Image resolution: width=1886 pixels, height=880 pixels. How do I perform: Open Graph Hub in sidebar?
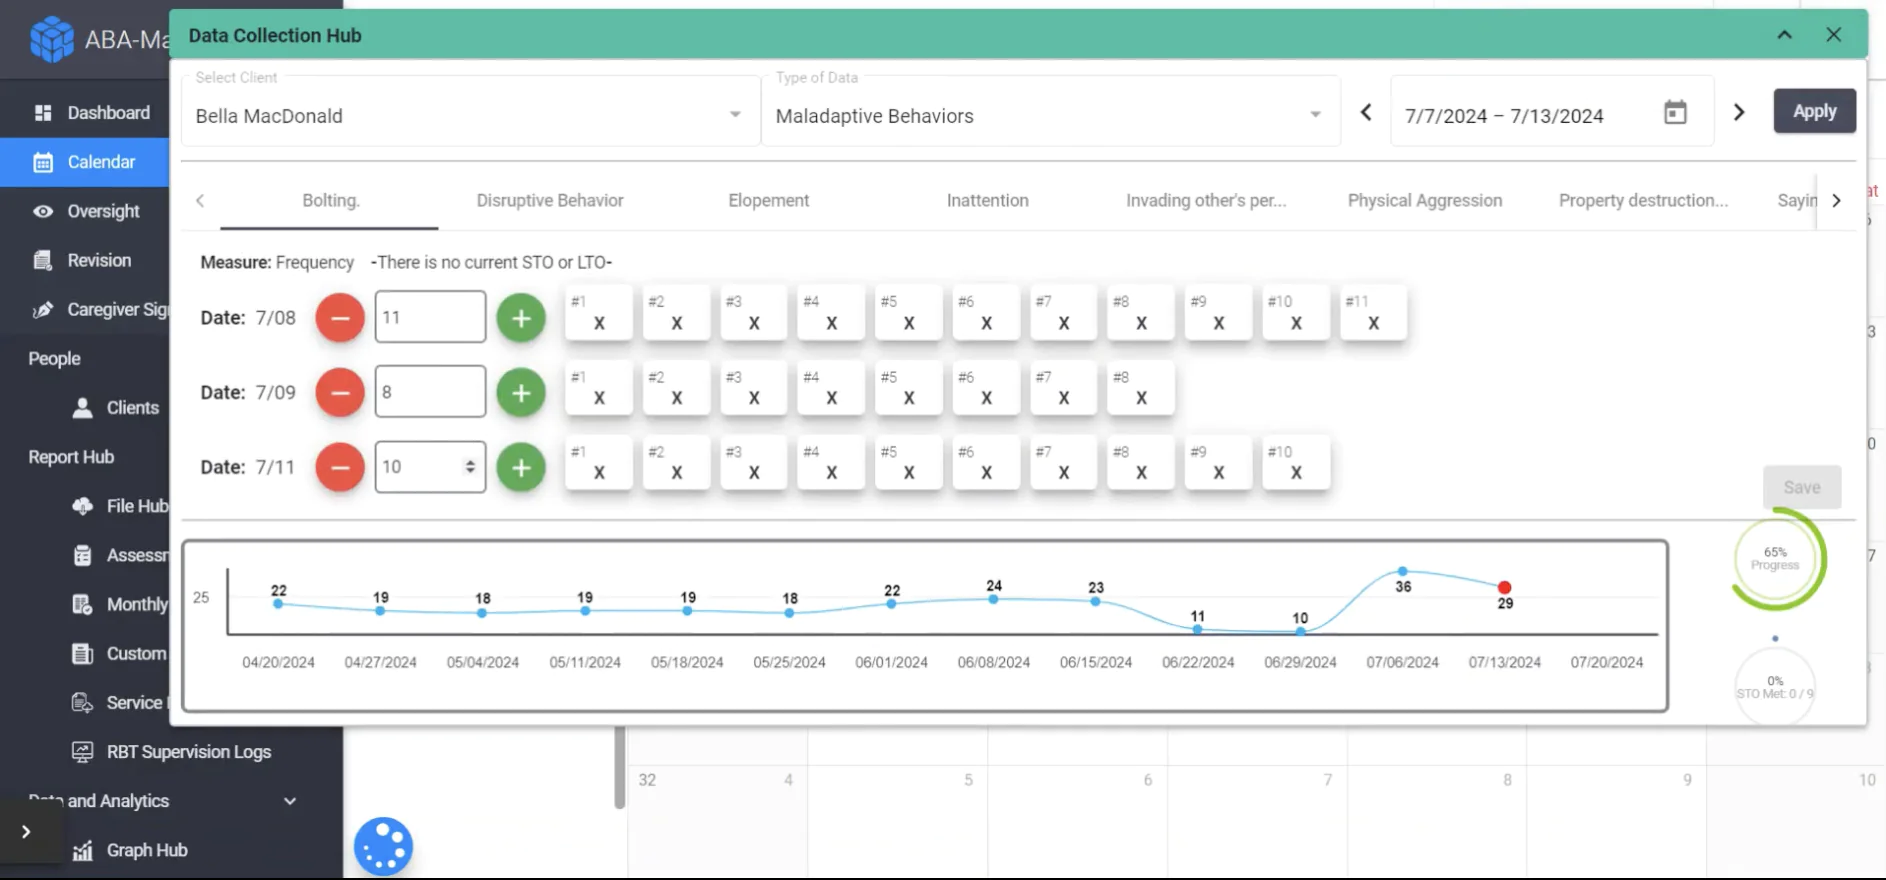coord(130,850)
